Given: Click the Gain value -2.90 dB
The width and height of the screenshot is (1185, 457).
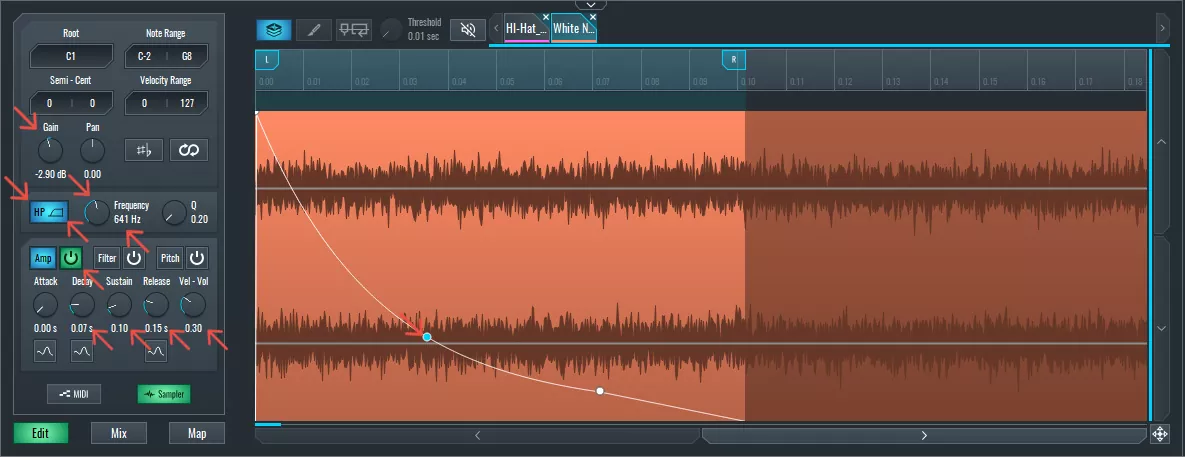Looking at the screenshot, I should pyautogui.click(x=50, y=174).
